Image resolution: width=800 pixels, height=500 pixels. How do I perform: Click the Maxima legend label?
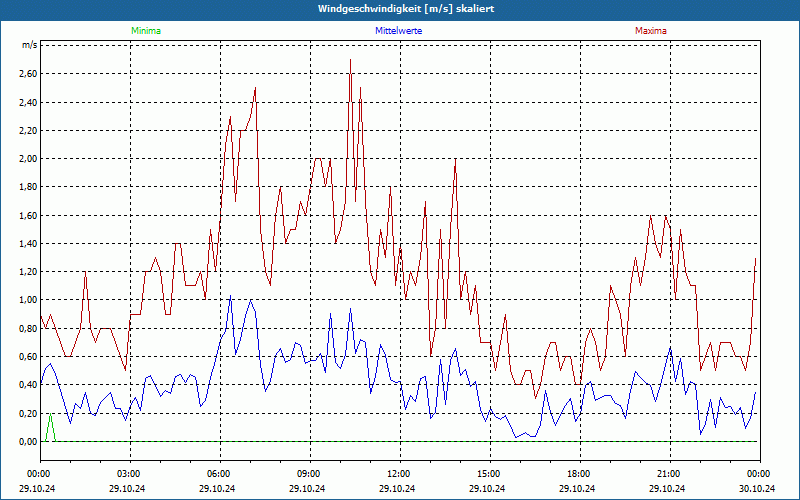[x=651, y=31]
